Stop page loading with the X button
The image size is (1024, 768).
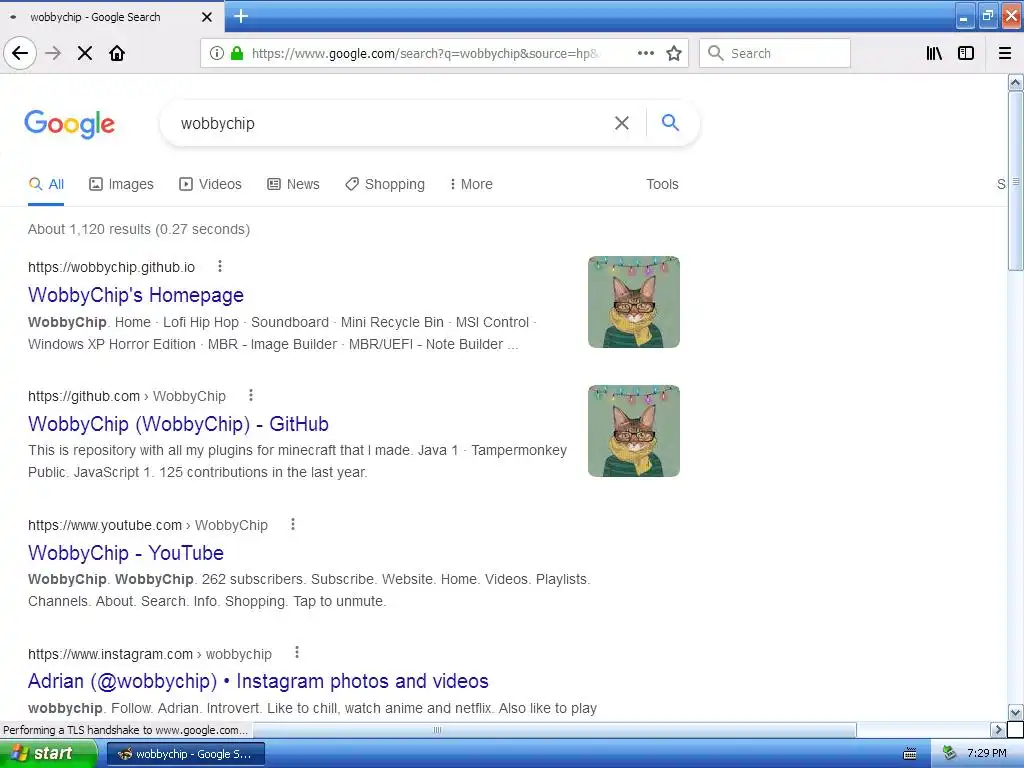85,53
